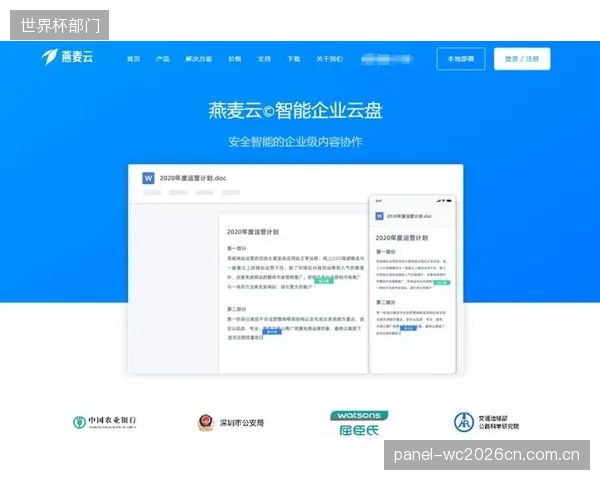Click the blue comment tag in desktop document
Screen dimensions: 600x480
pos(272,331)
